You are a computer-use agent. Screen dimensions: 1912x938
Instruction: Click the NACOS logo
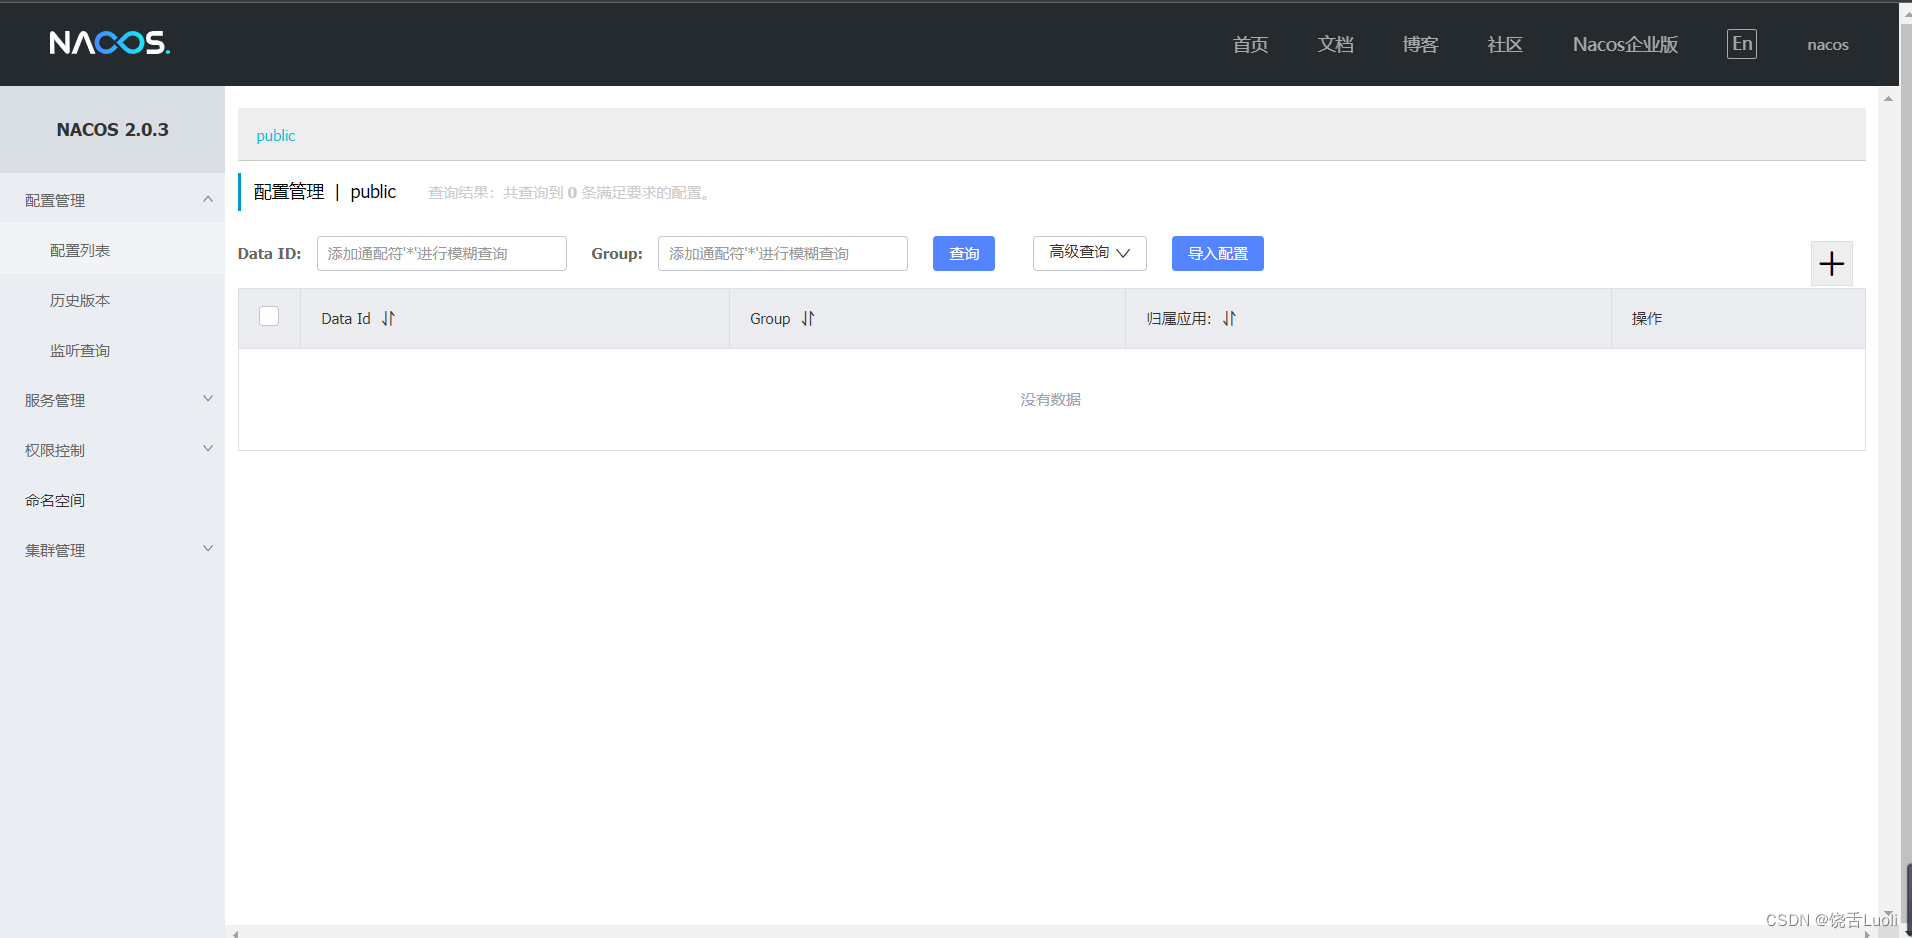tap(110, 43)
